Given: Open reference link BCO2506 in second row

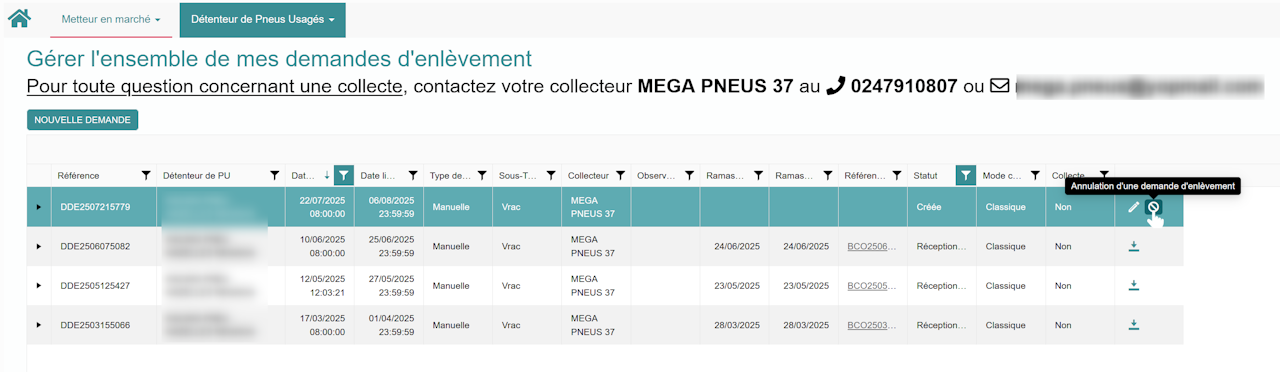Looking at the screenshot, I should [872, 246].
